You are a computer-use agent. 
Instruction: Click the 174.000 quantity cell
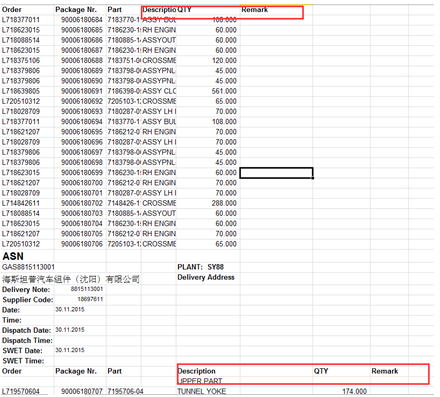tap(354, 391)
